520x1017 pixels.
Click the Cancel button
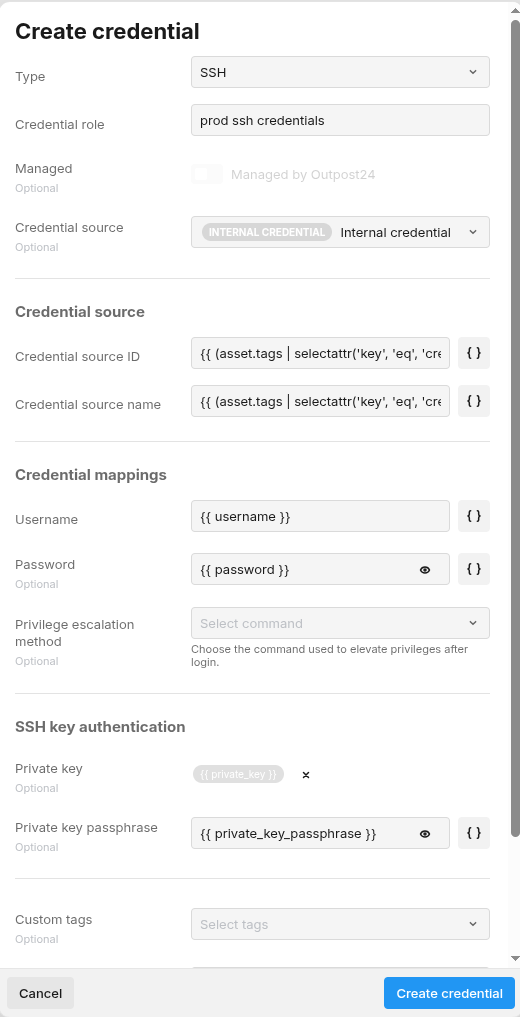(40, 993)
